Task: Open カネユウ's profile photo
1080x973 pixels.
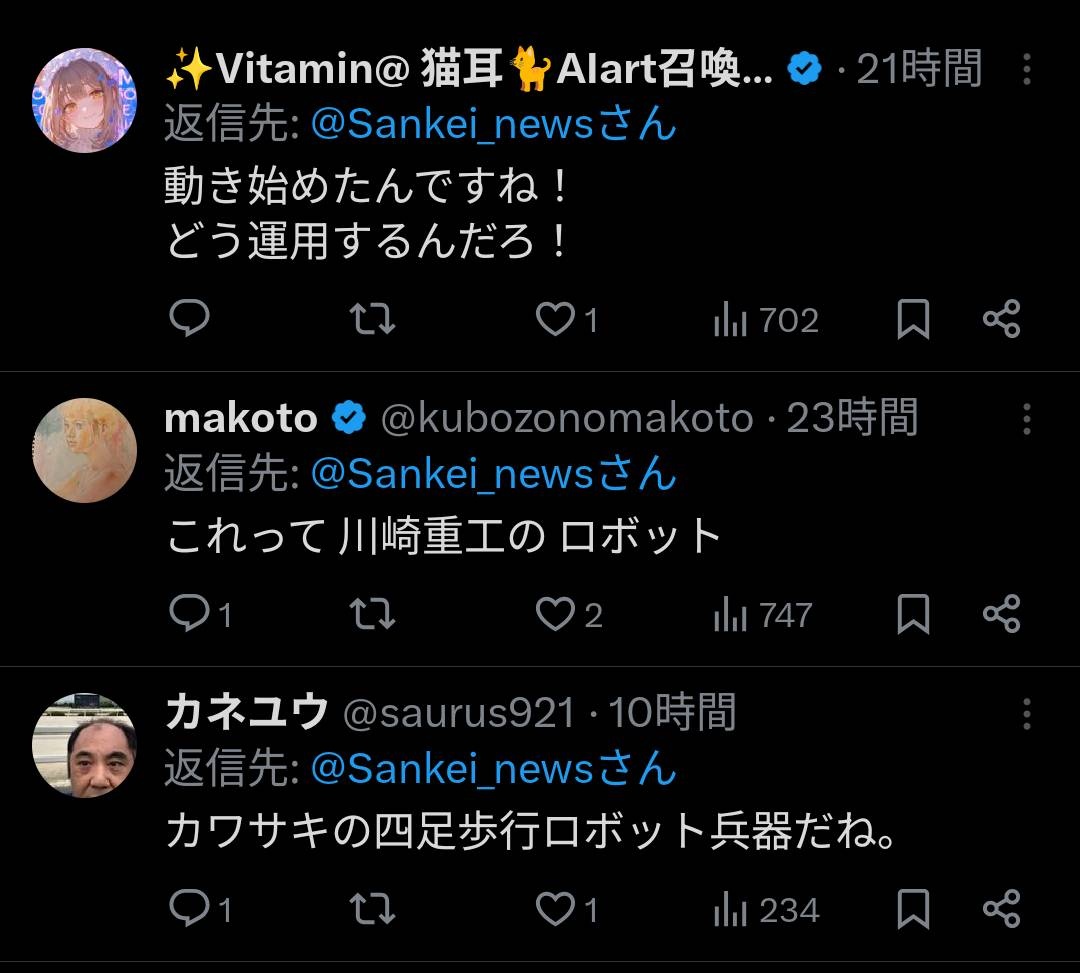Action: point(85,745)
